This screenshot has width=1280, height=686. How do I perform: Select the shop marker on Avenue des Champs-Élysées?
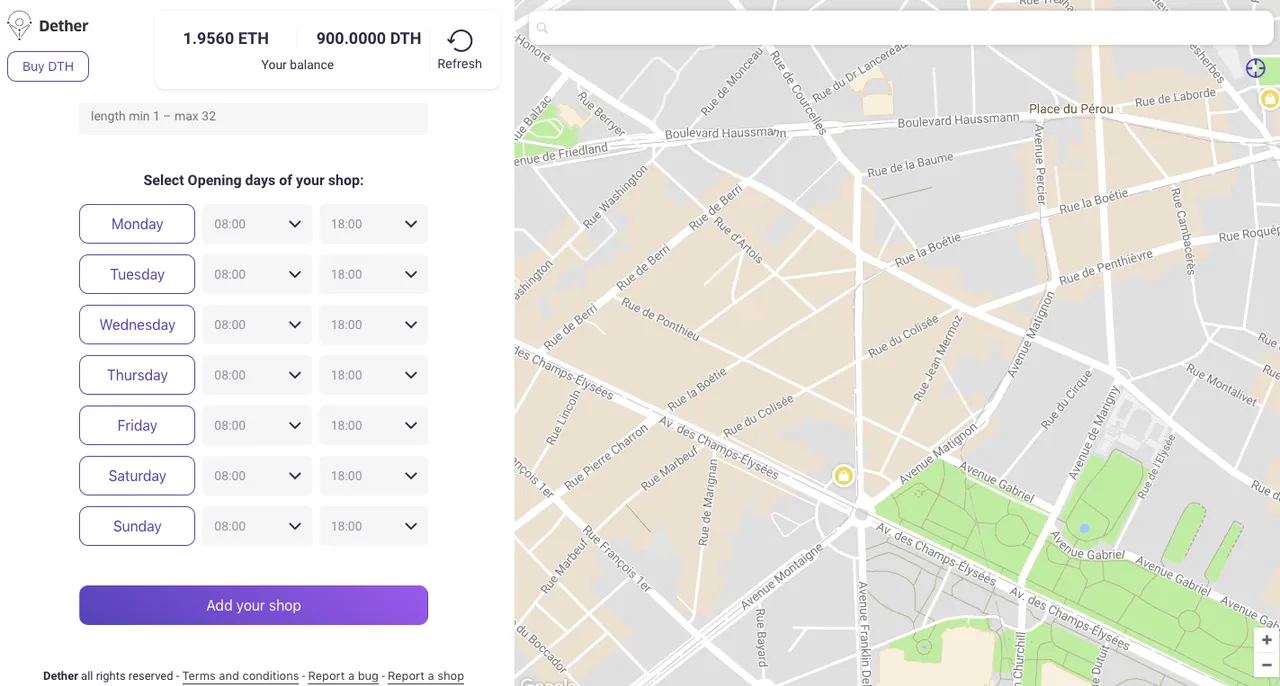pyautogui.click(x=843, y=475)
